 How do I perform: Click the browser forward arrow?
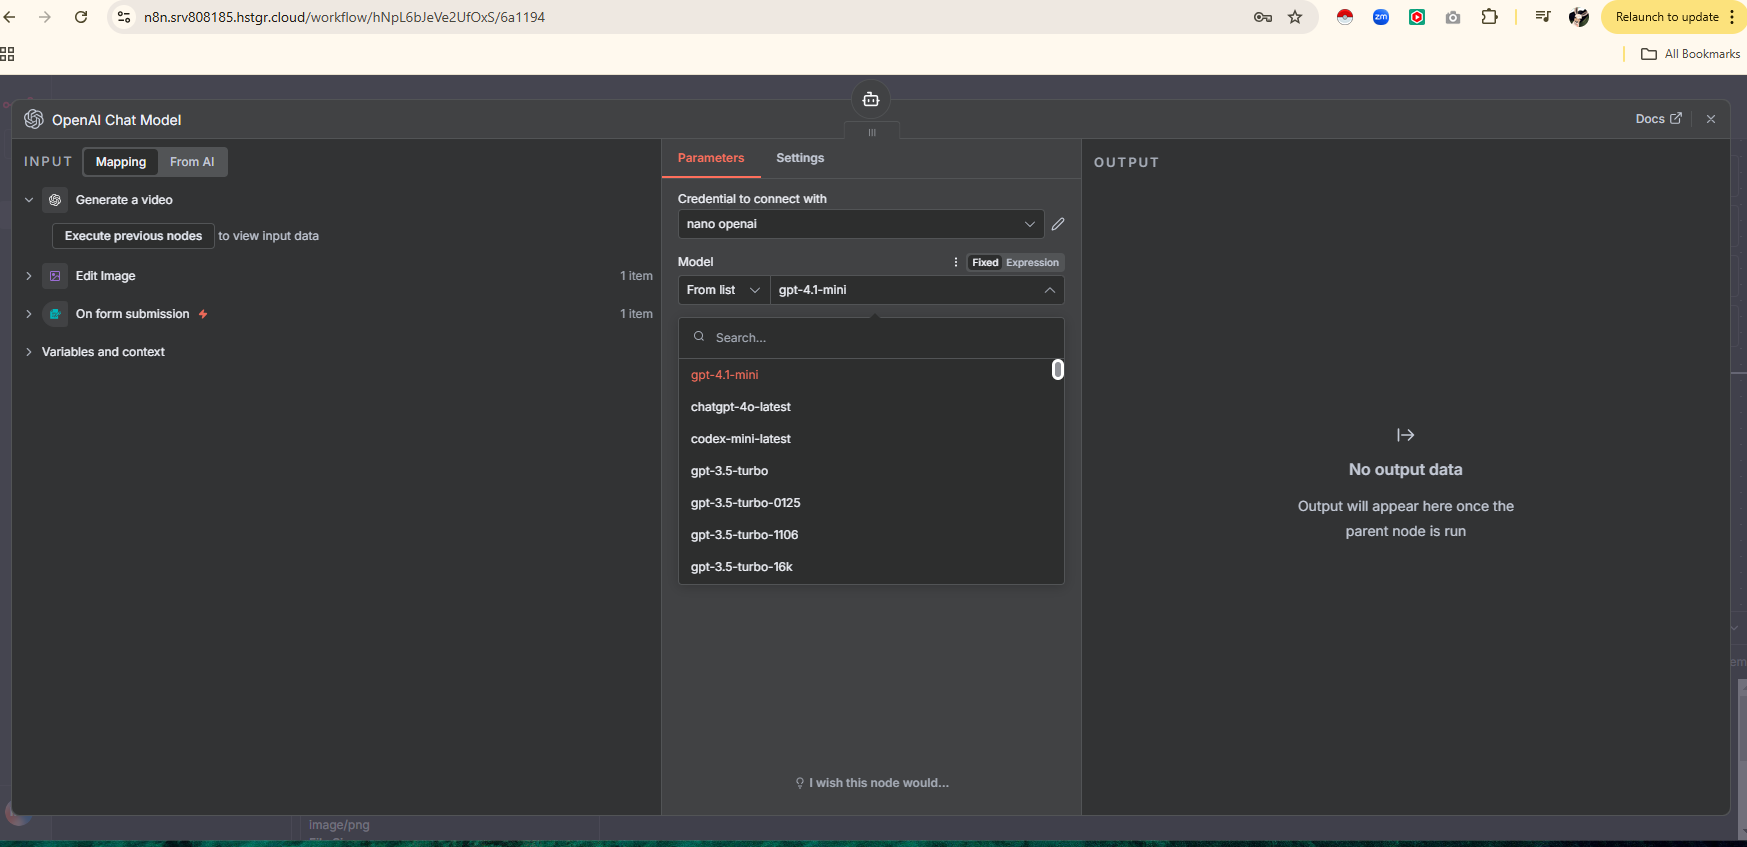pyautogui.click(x=45, y=17)
